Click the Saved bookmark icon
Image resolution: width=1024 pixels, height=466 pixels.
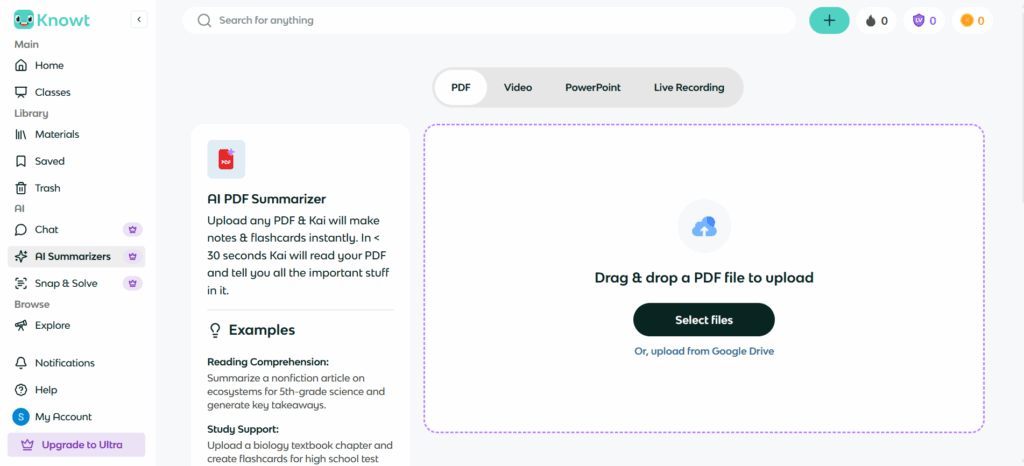click(x=22, y=161)
